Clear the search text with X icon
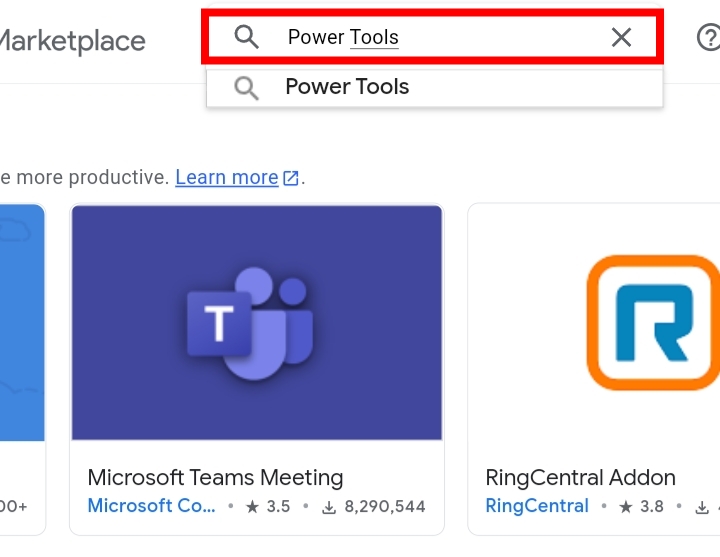Viewport: 720px width, 557px height. point(621,37)
